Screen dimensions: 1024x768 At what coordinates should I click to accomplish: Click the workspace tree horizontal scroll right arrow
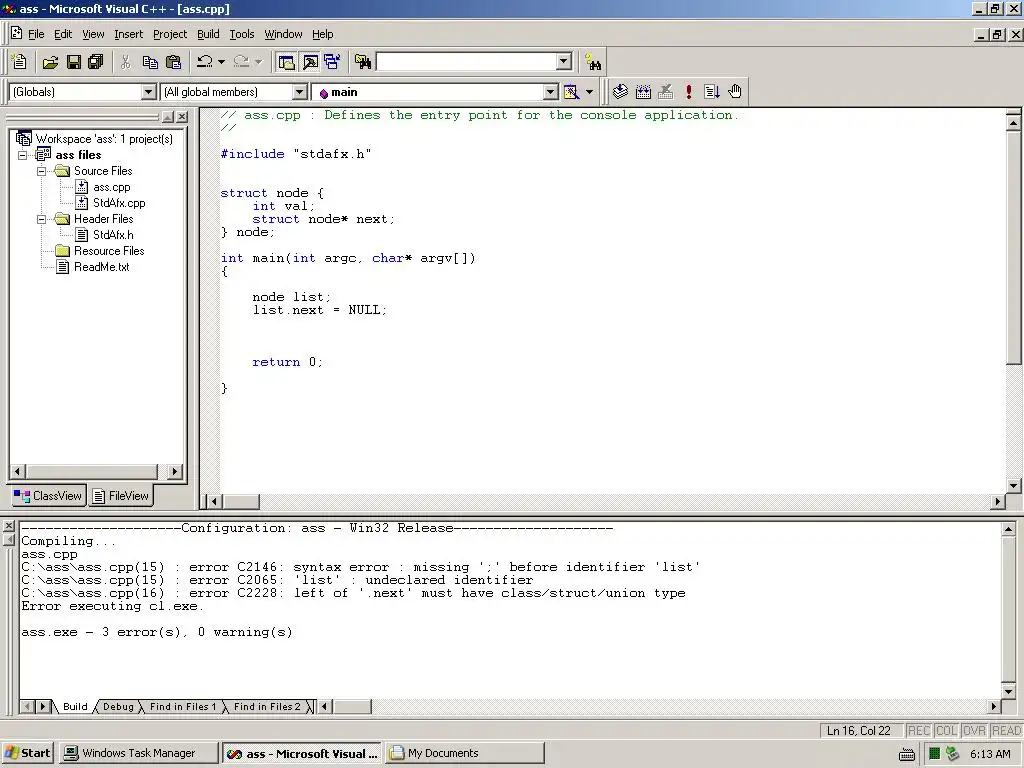pos(174,472)
